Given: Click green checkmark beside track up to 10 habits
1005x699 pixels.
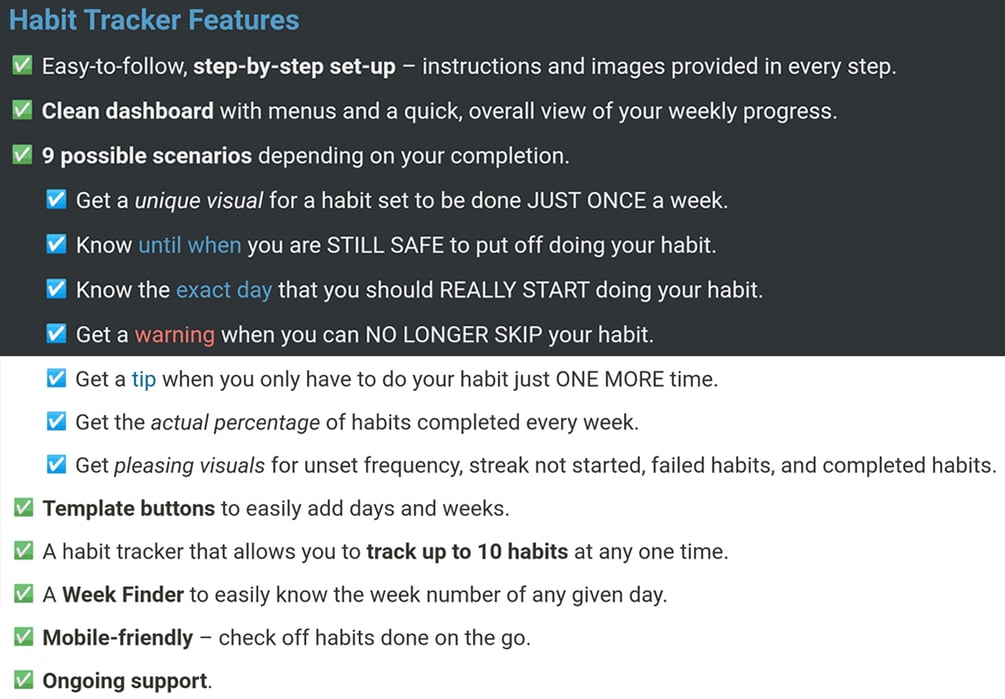Looking at the screenshot, I should 22,551.
